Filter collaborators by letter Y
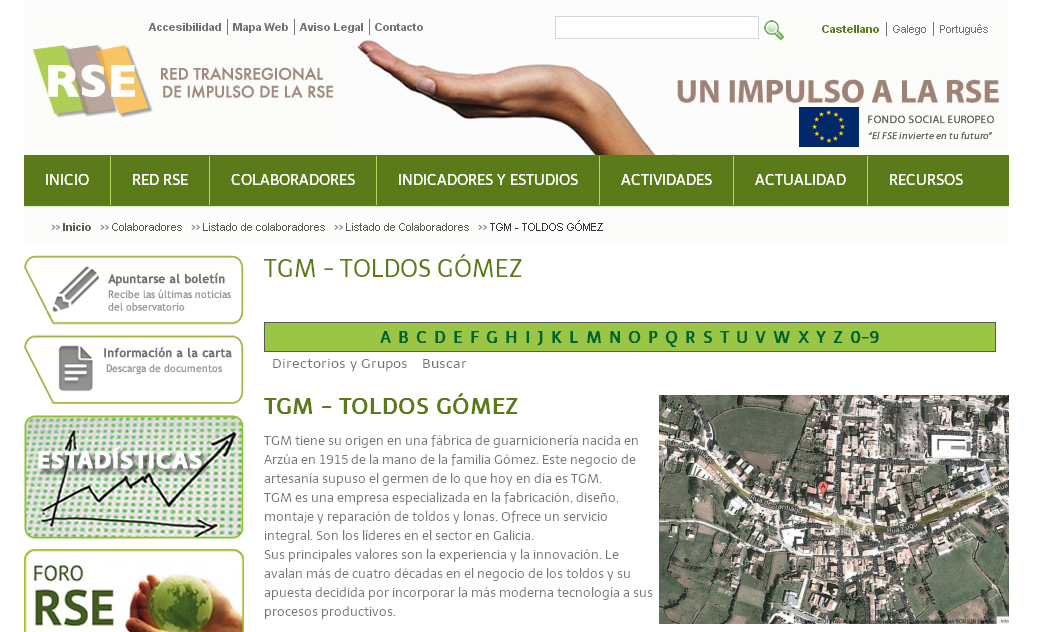 coord(821,338)
